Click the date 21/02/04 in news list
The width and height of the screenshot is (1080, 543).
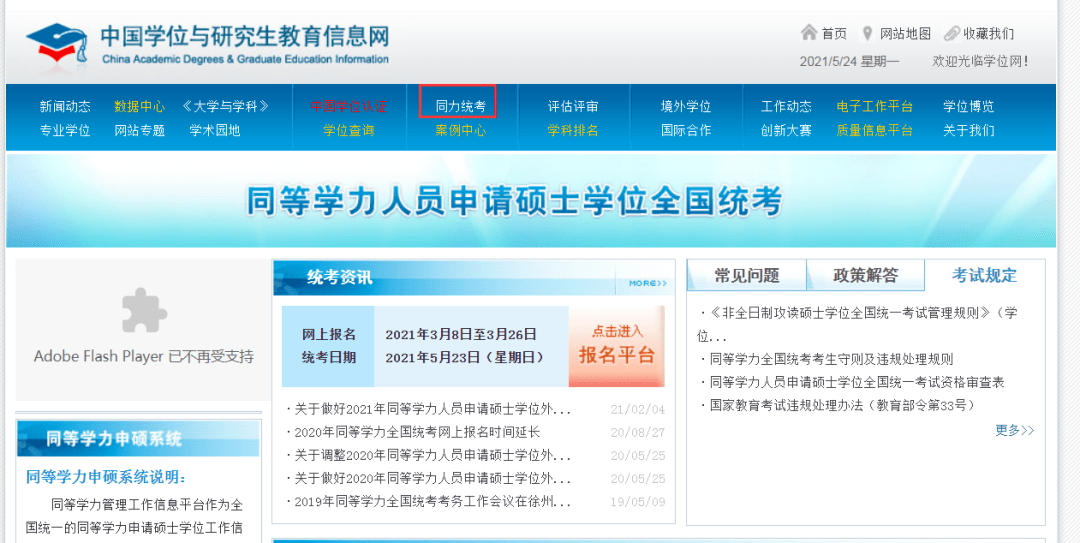pyautogui.click(x=637, y=410)
